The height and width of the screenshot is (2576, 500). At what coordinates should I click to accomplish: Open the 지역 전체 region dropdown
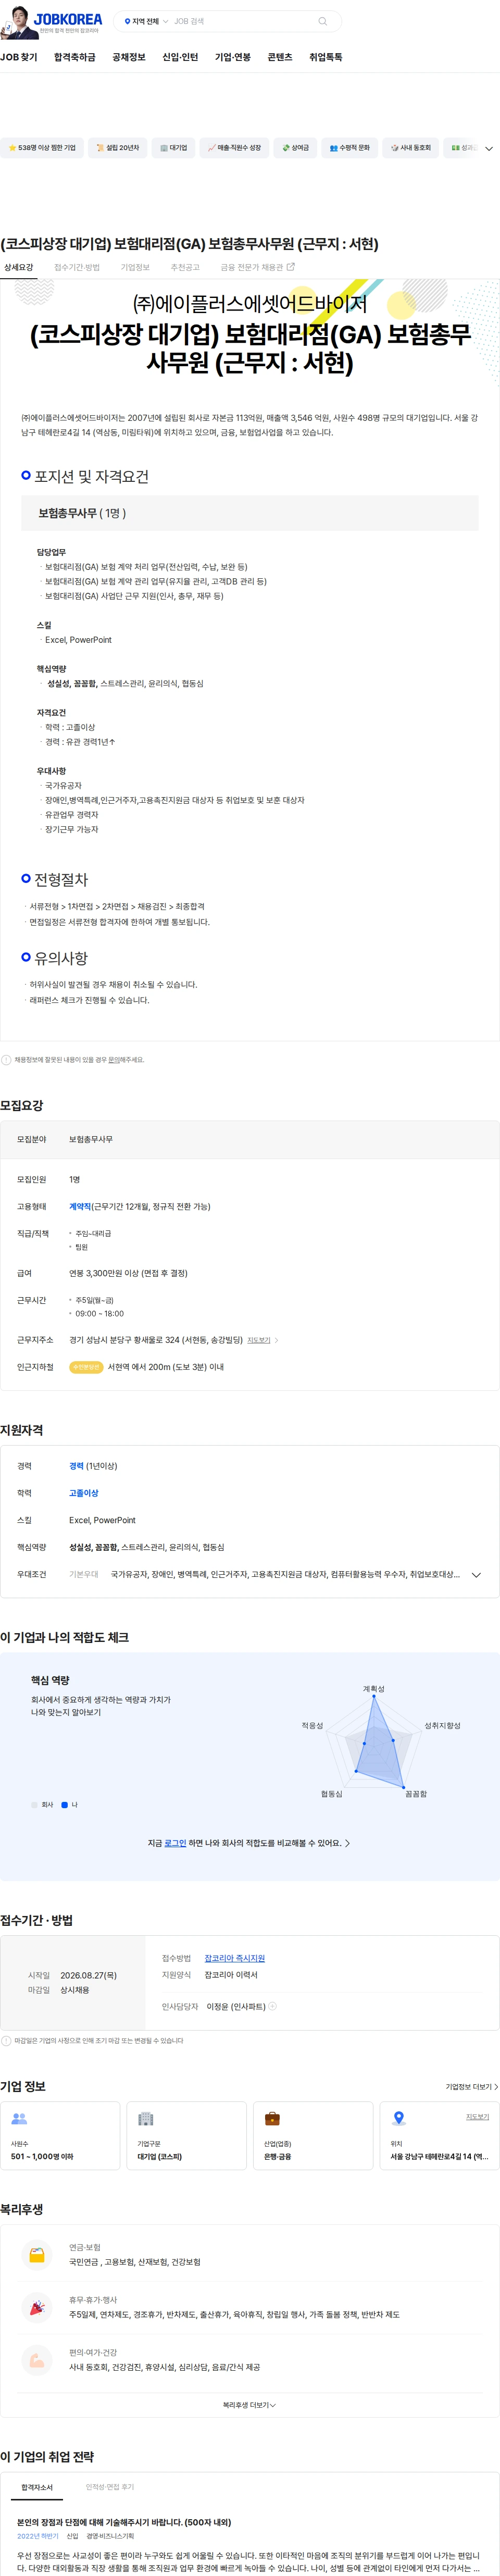point(146,21)
